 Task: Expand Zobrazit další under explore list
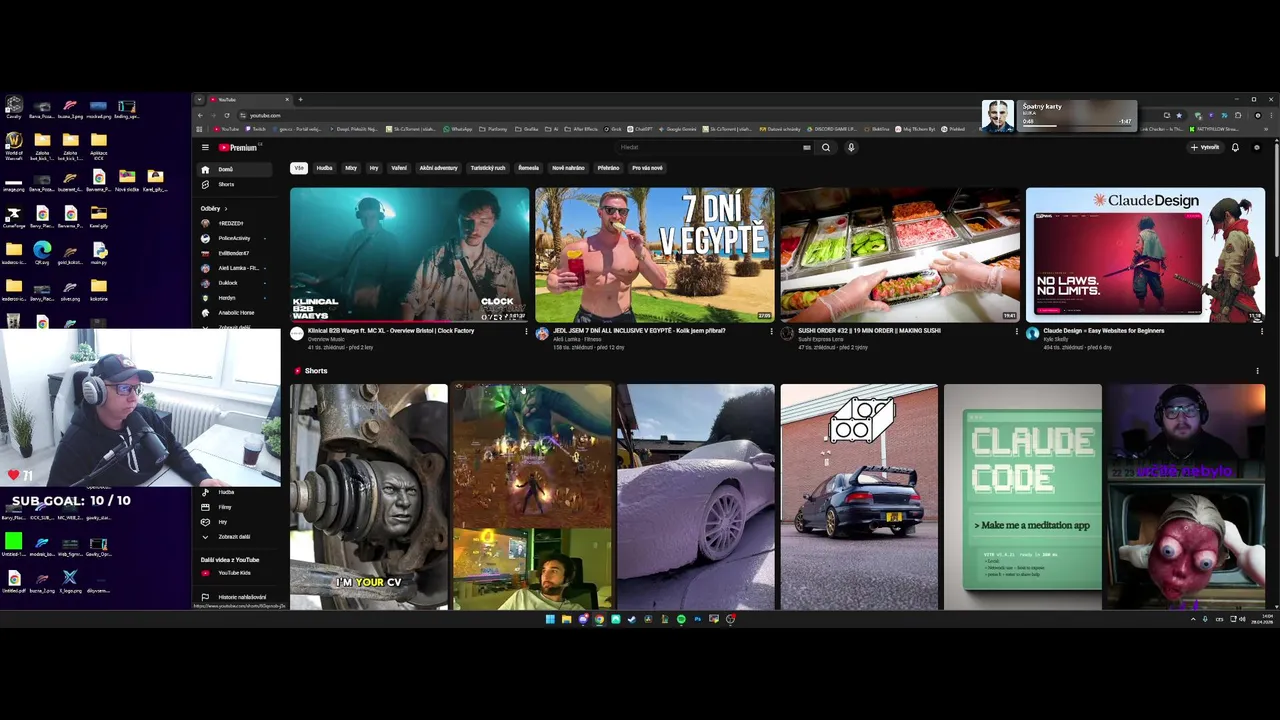click(x=234, y=537)
